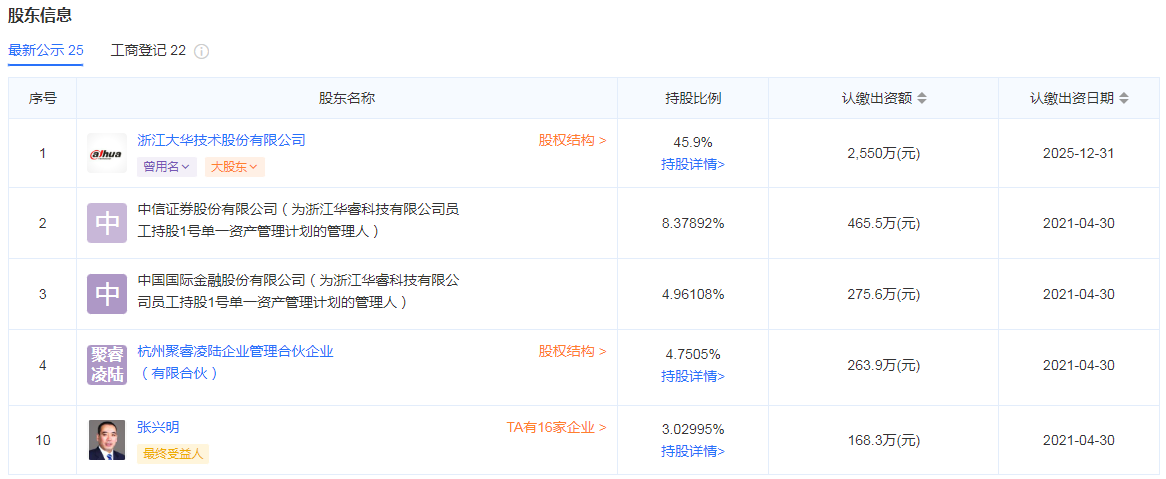Click the 465.5万(元) contribution amount
Viewport: 1166px width, 479px height.
(884, 223)
